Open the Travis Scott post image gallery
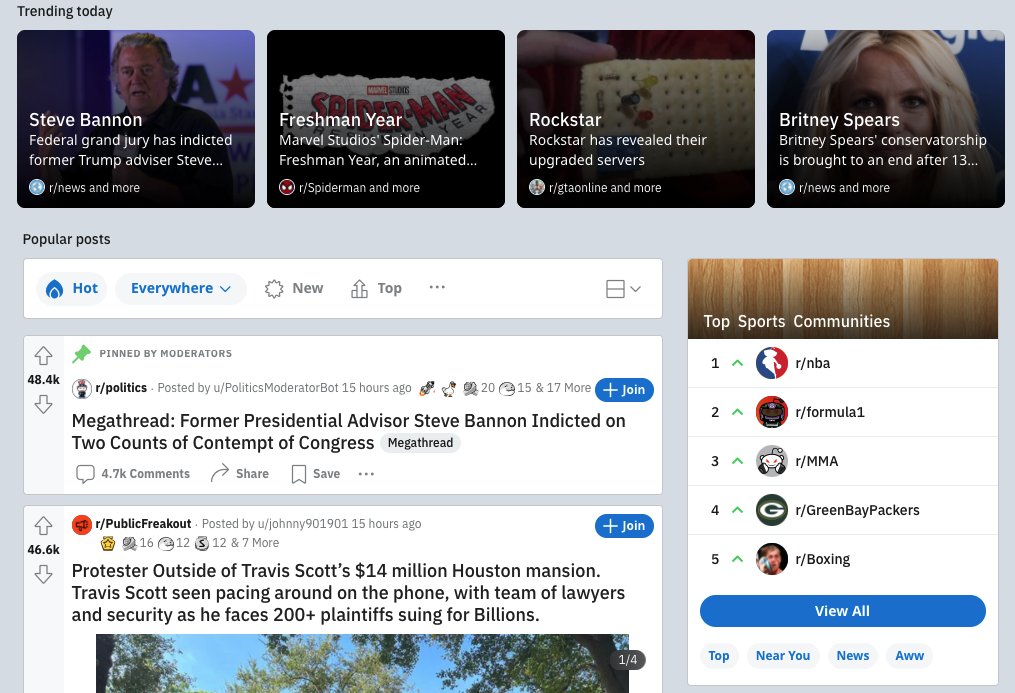1015x693 pixels. 362,663
